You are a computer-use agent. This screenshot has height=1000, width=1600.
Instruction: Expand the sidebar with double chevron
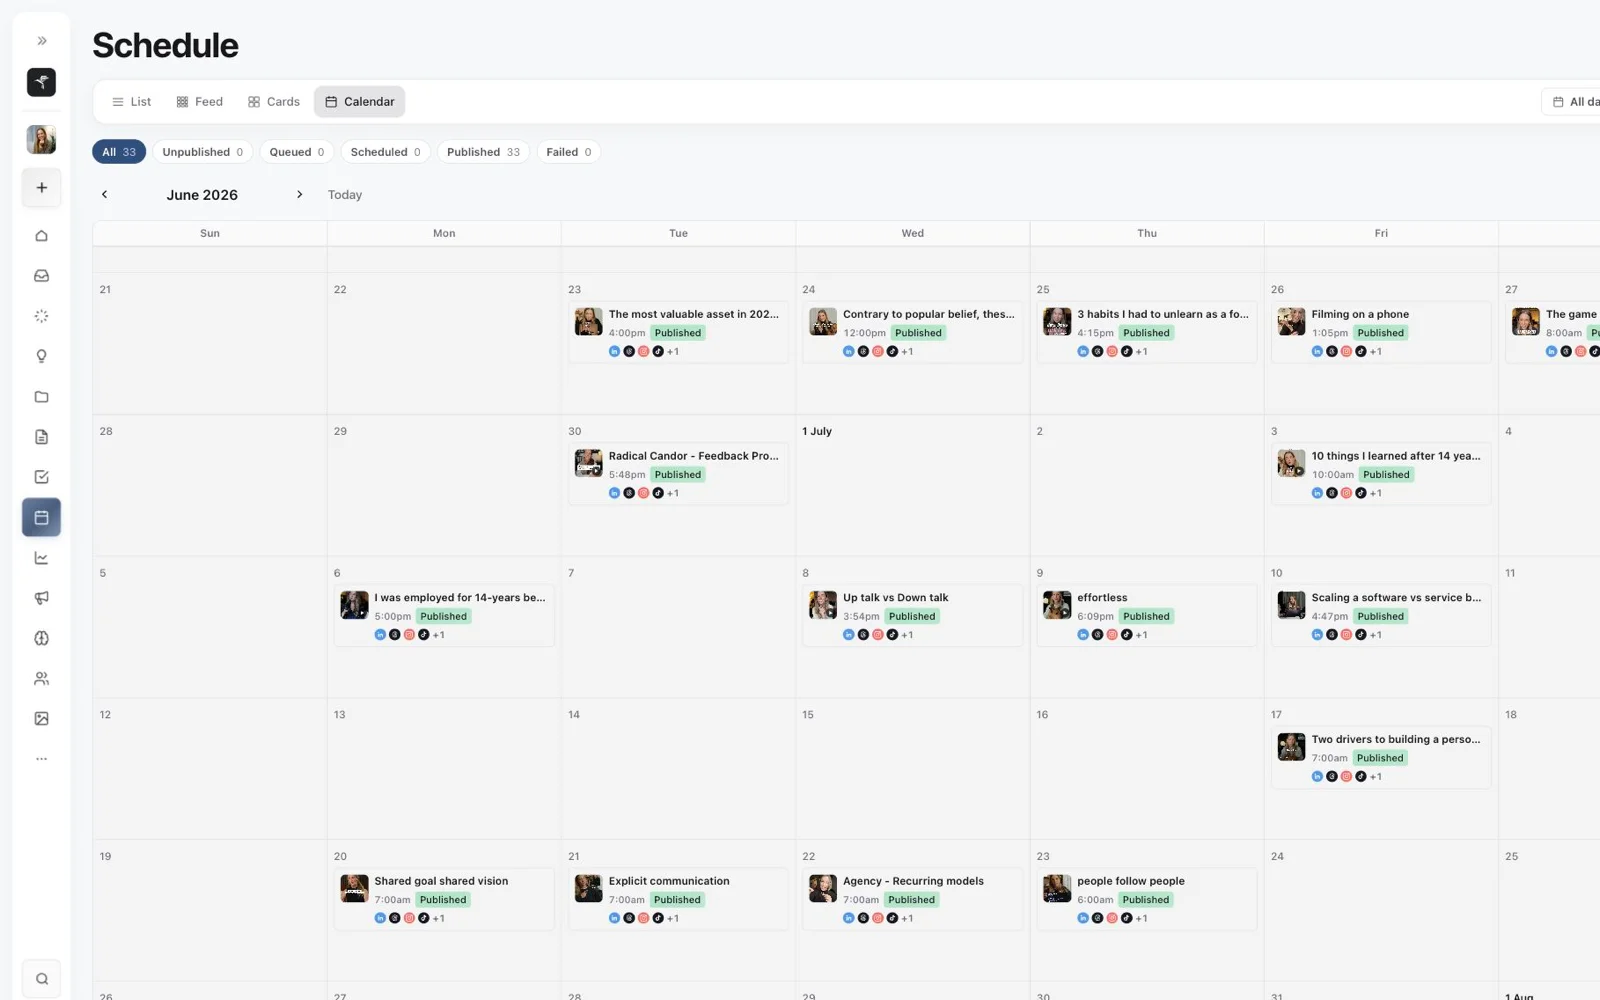(x=42, y=41)
